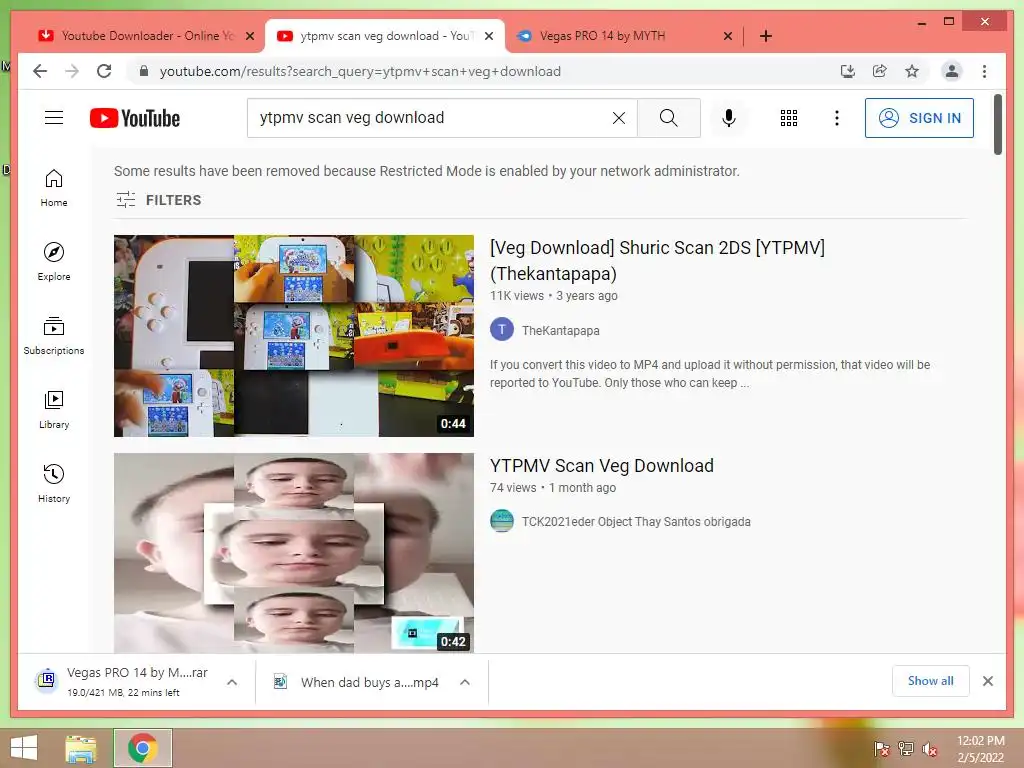
Task: Open the FILTERS options
Action: click(x=158, y=200)
